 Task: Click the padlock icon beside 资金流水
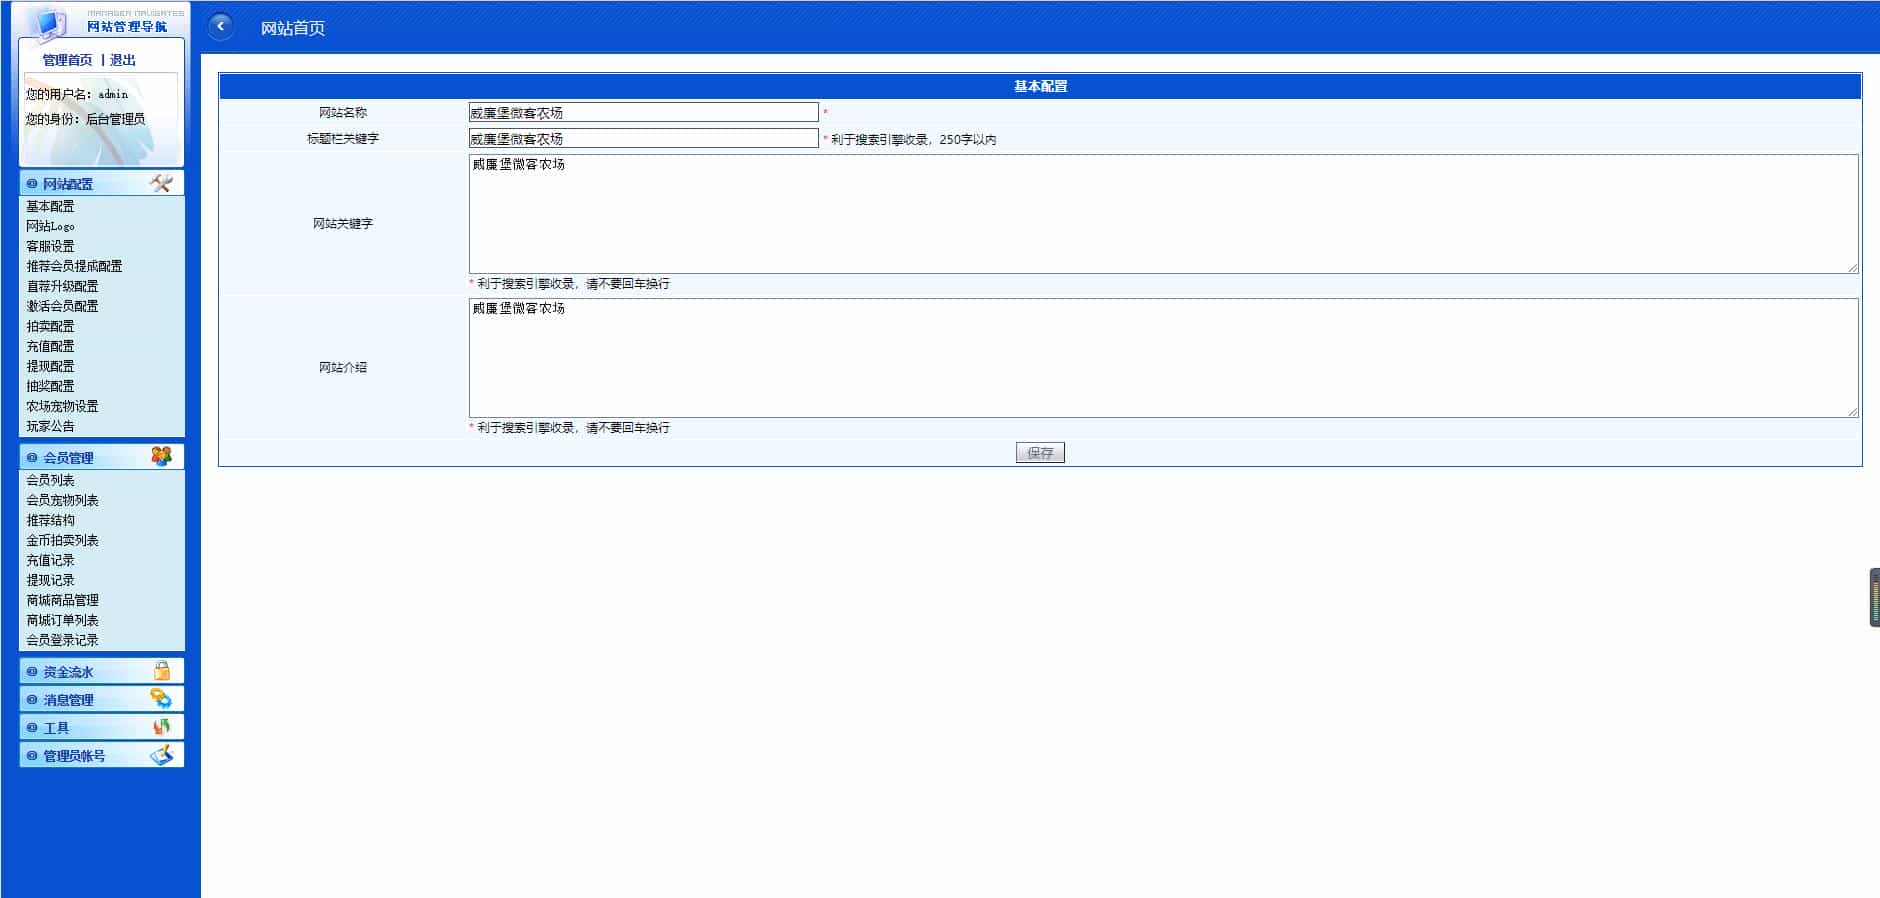point(161,670)
